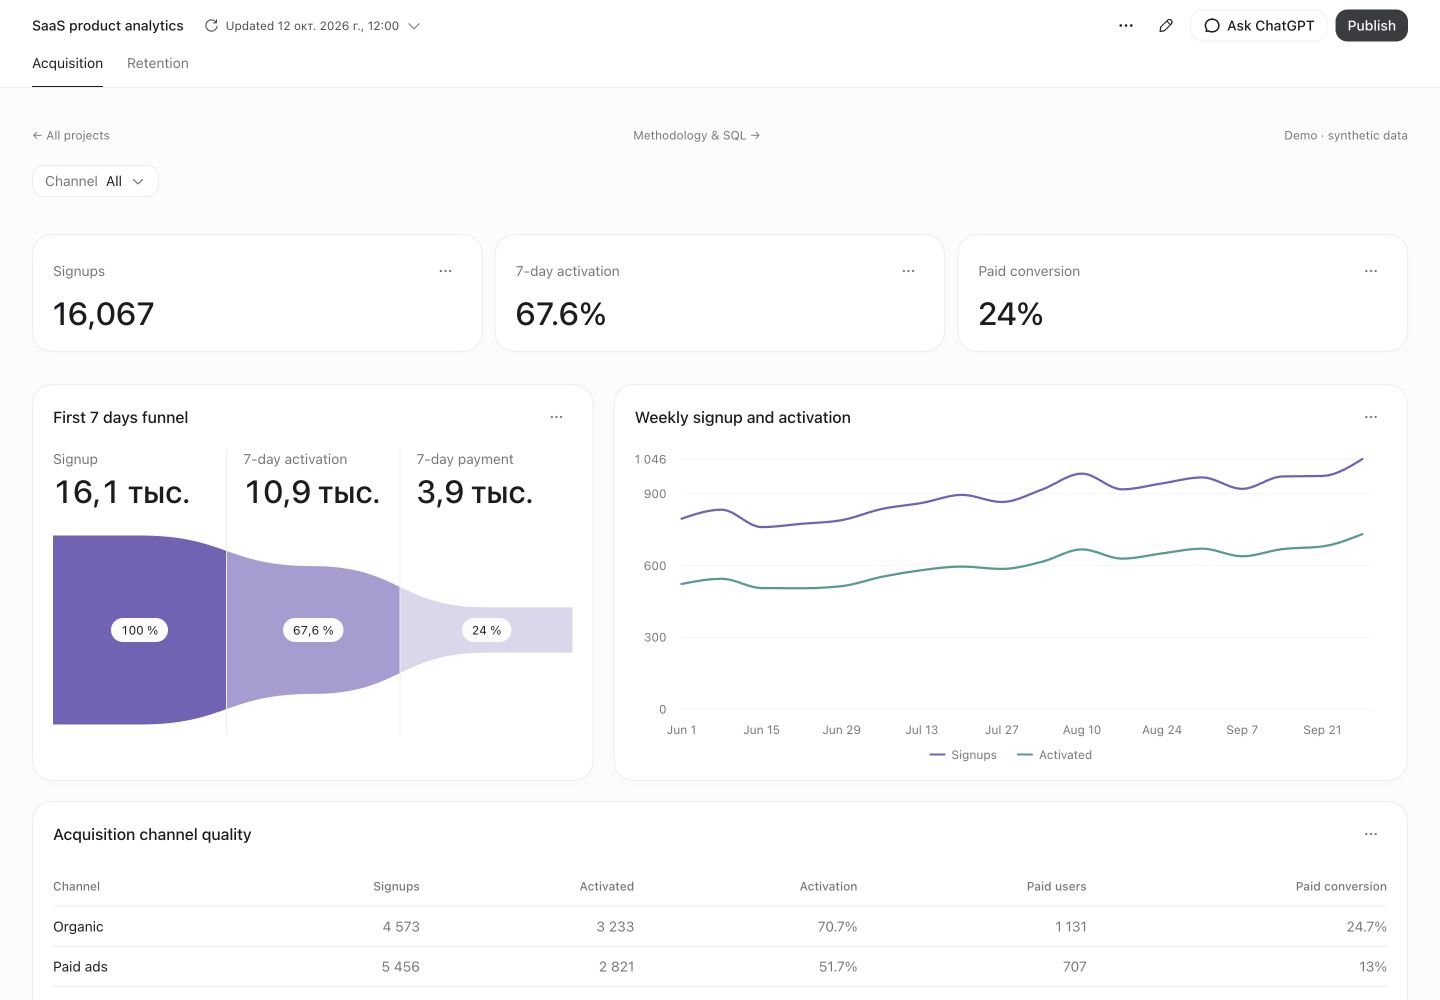The width and height of the screenshot is (1440, 1000).
Task: Click the 16,067 signups value
Action: pos(104,314)
